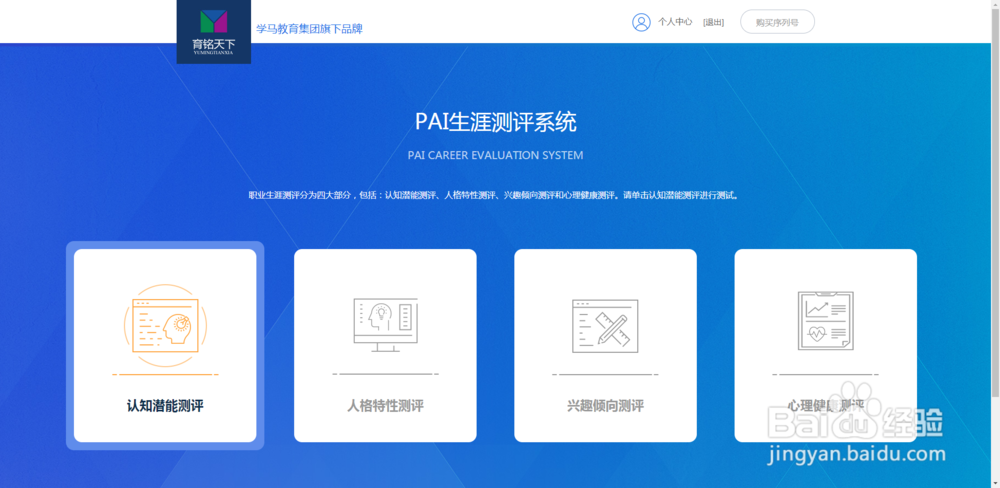Log out via the [退出] link
Screen dimensions: 1000x488
(x=713, y=22)
